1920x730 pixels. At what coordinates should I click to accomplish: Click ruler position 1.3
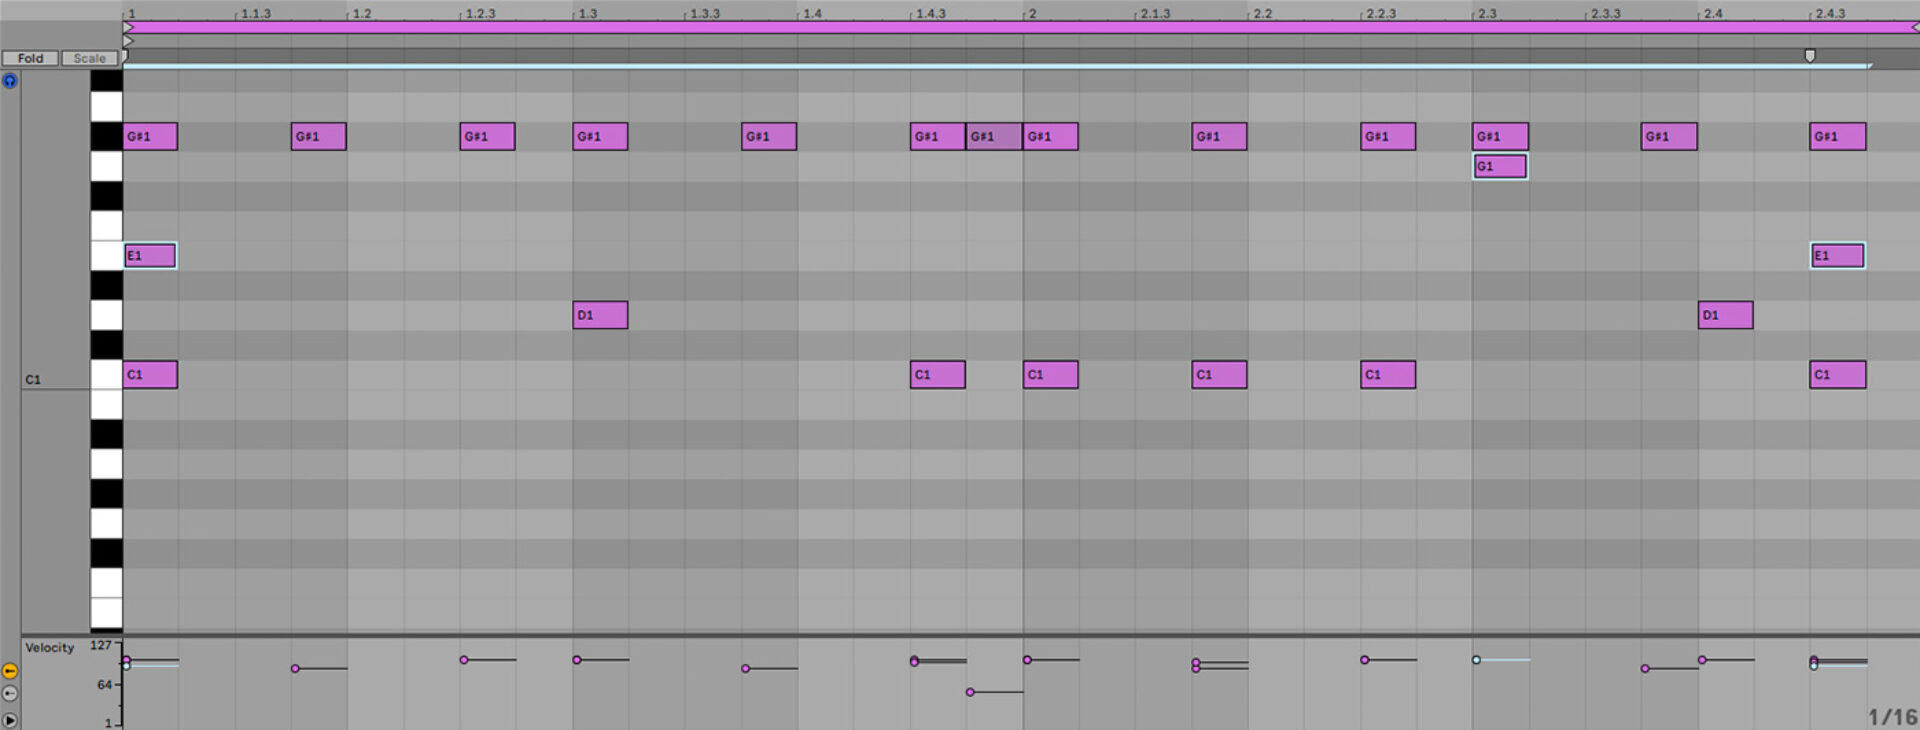588,14
